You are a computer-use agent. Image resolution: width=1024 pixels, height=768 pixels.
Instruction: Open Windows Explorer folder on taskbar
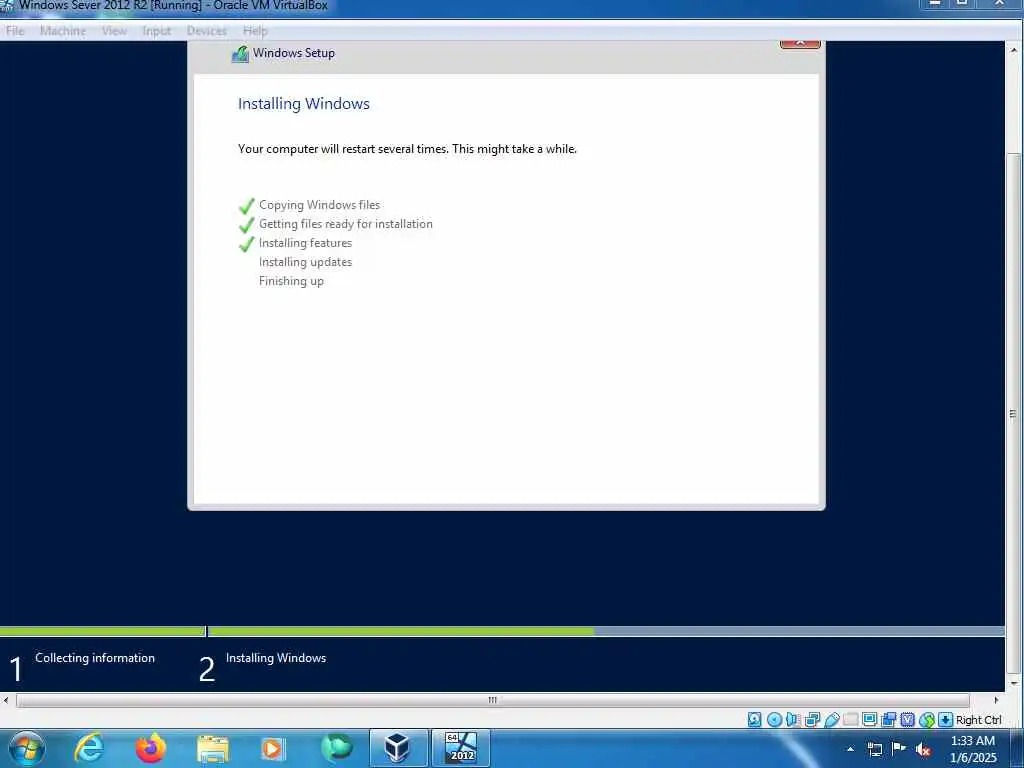(212, 749)
